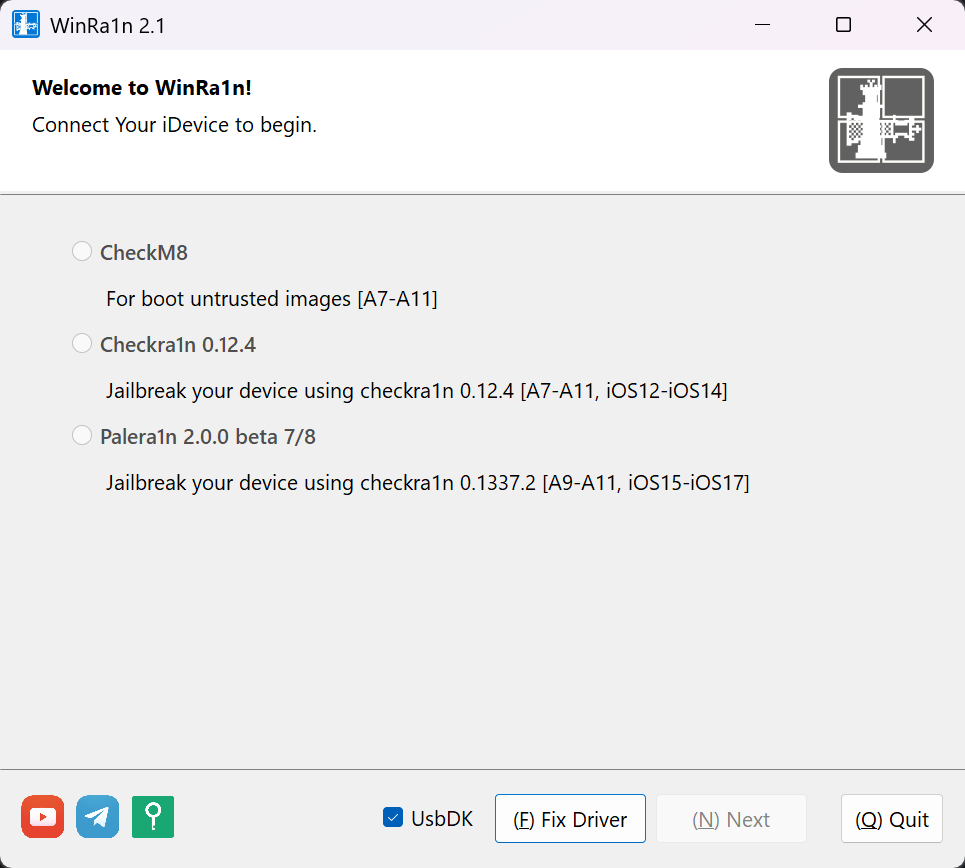Click the 'For boot untrusted images' description
The image size is (965, 868).
pyautogui.click(x=271, y=298)
